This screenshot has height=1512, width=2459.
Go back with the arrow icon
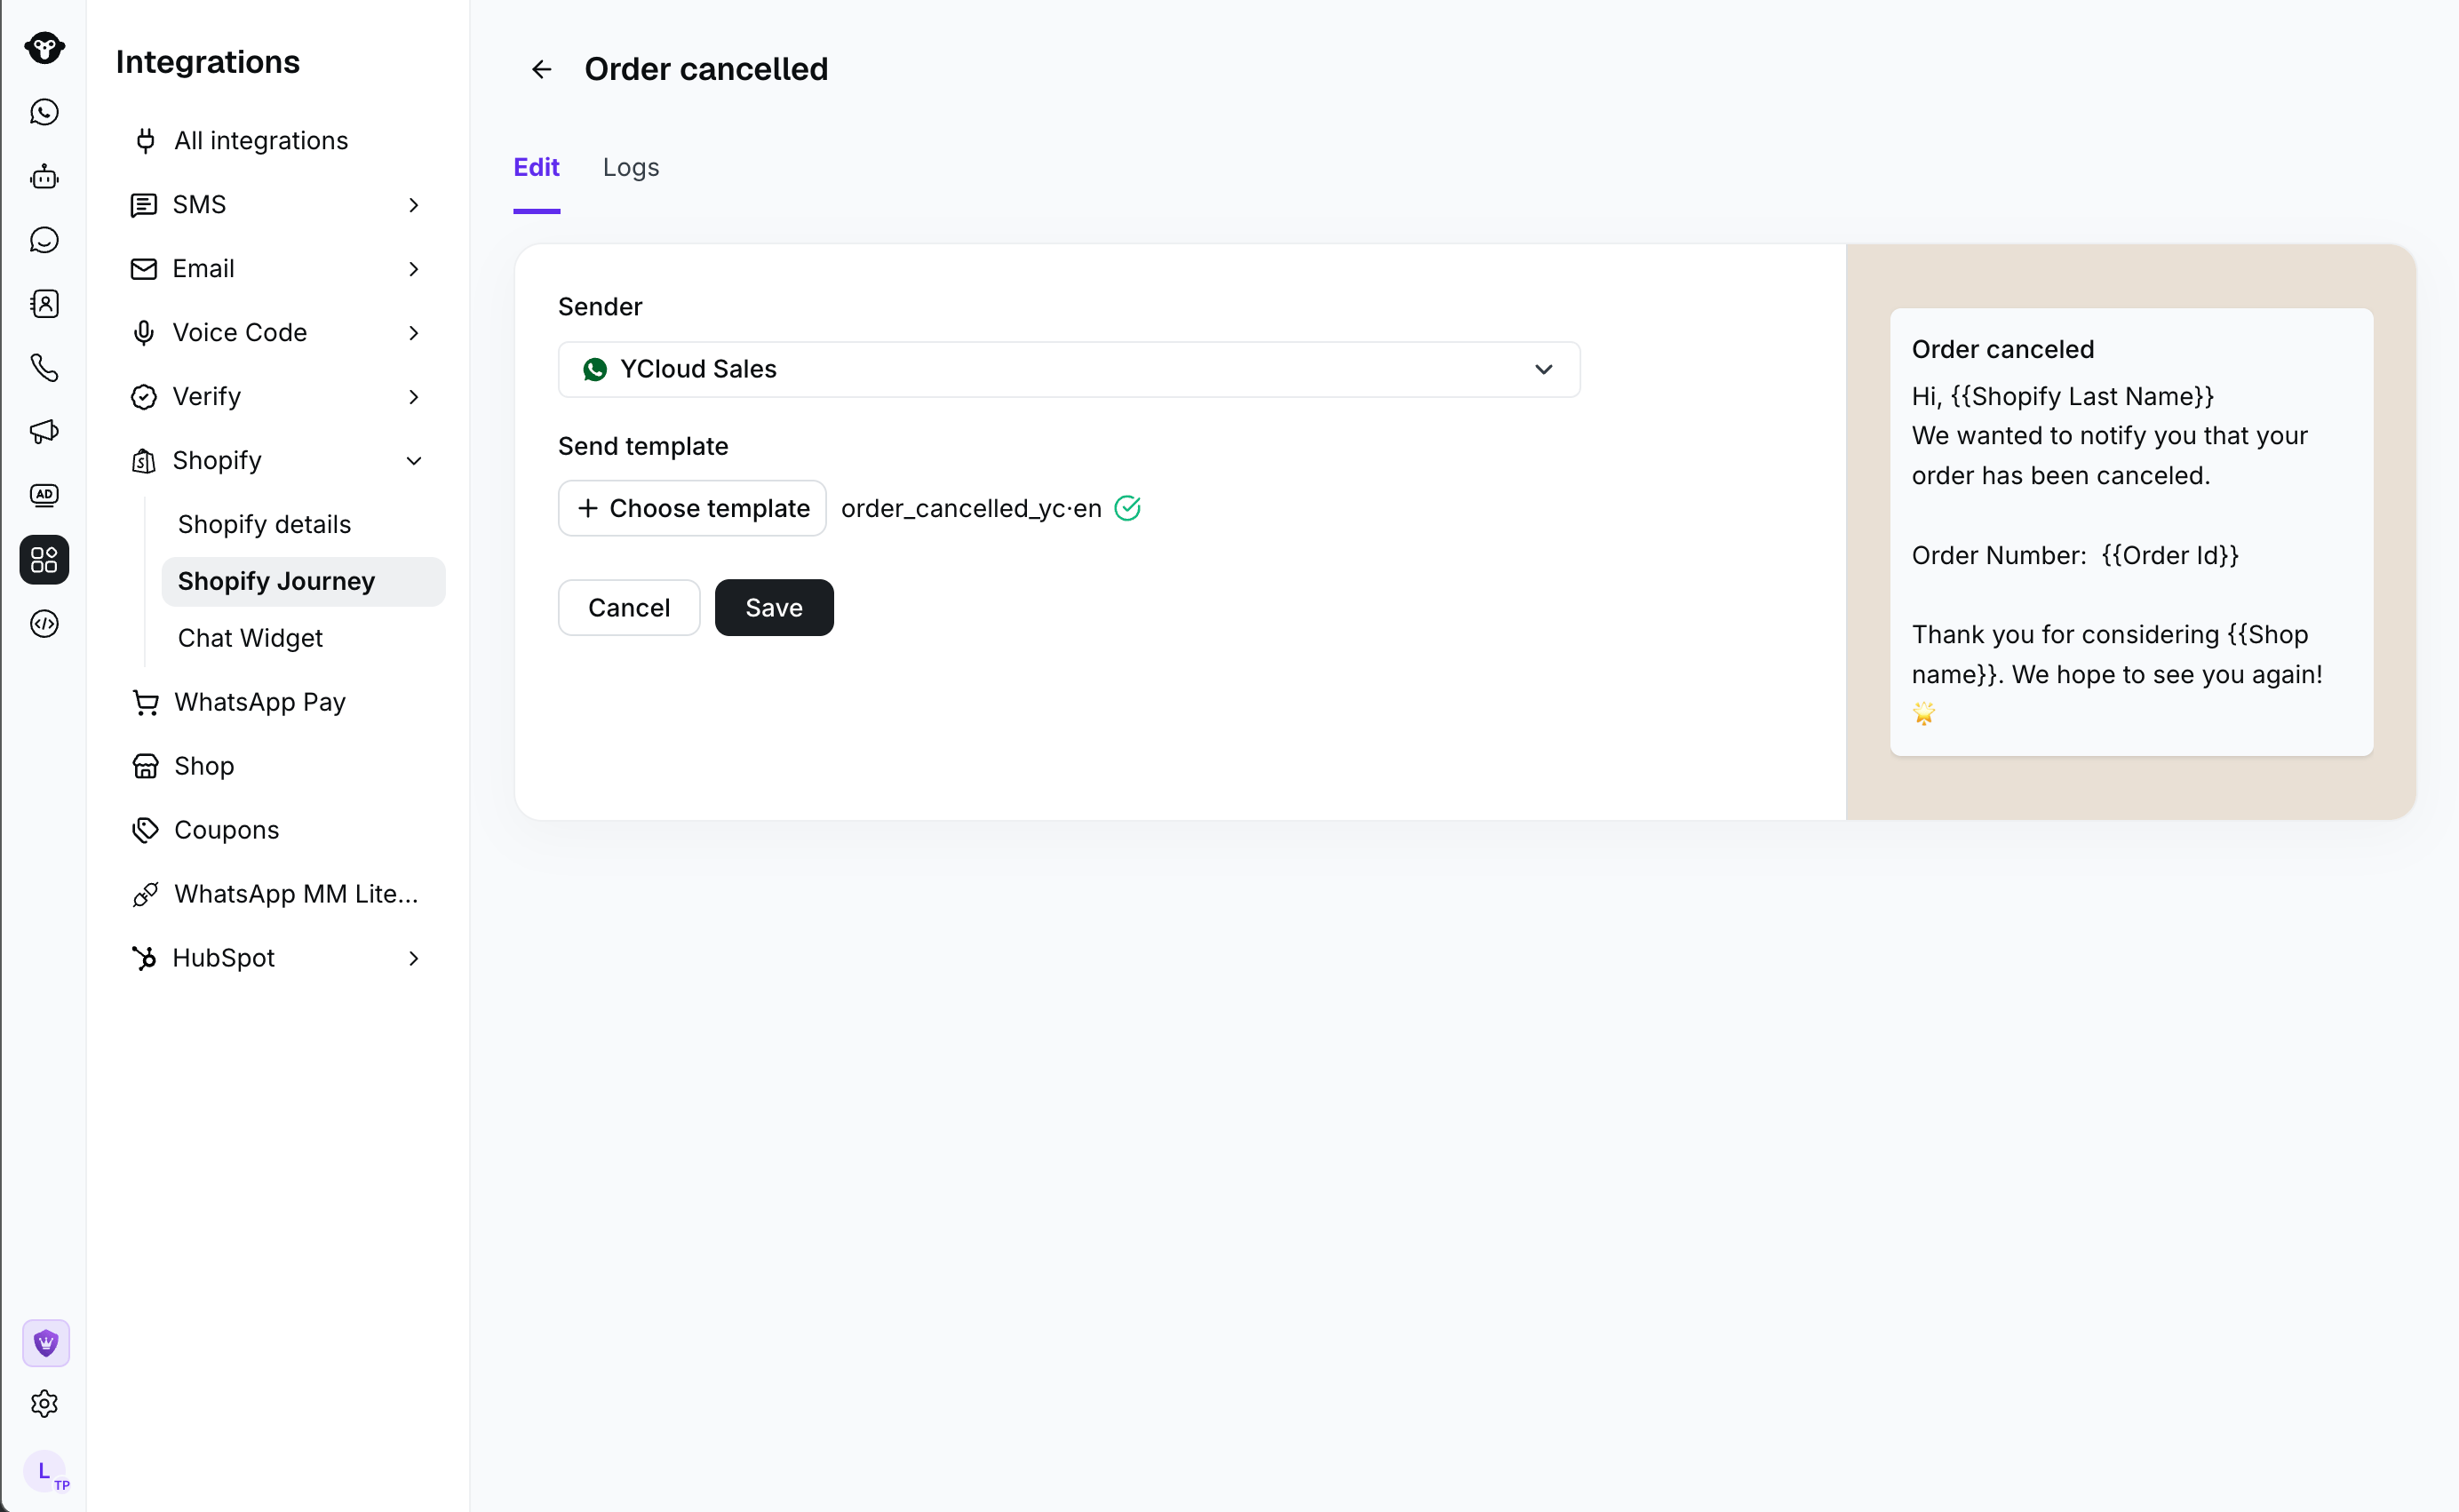pos(541,69)
